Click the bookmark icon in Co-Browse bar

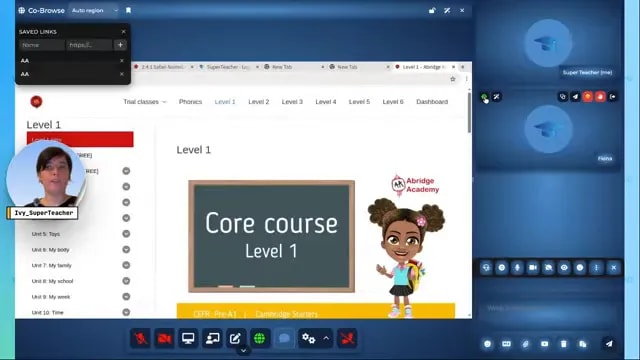[129, 10]
